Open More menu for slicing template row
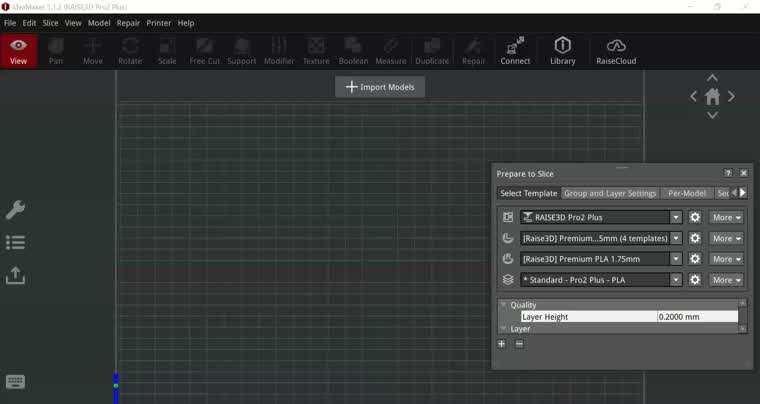This screenshot has width=760, height=404. pyautogui.click(x=726, y=280)
